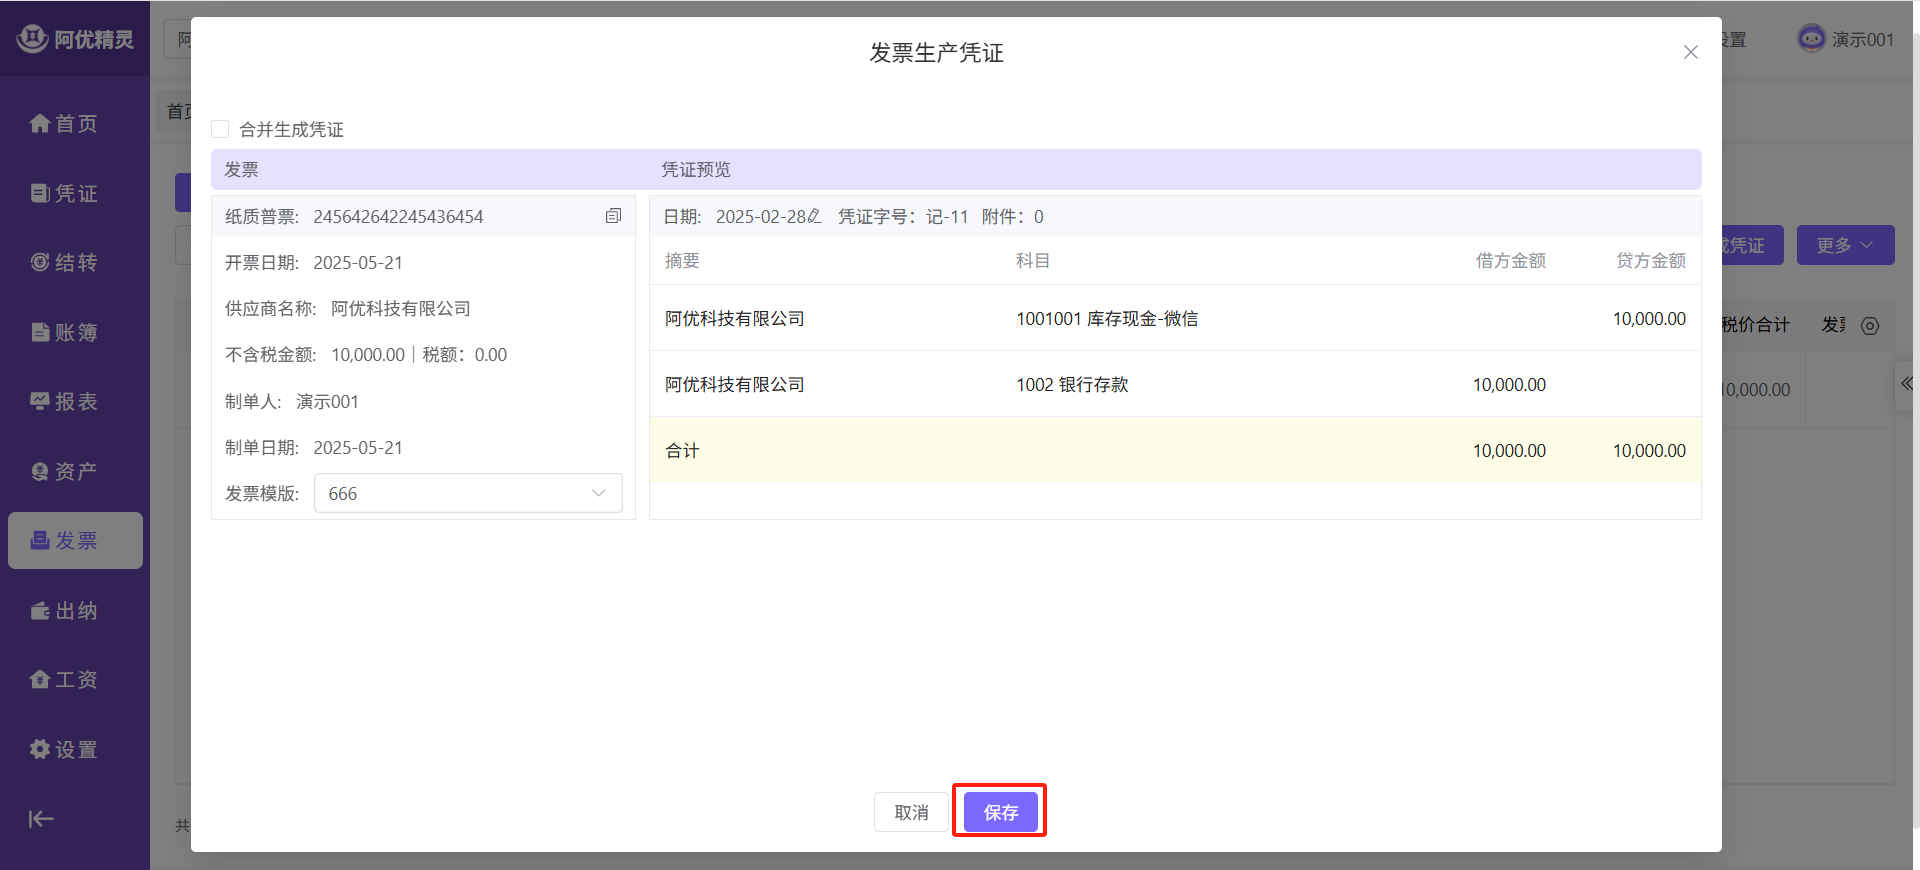
Task: Select 报表 from the sidebar
Action: [64, 401]
